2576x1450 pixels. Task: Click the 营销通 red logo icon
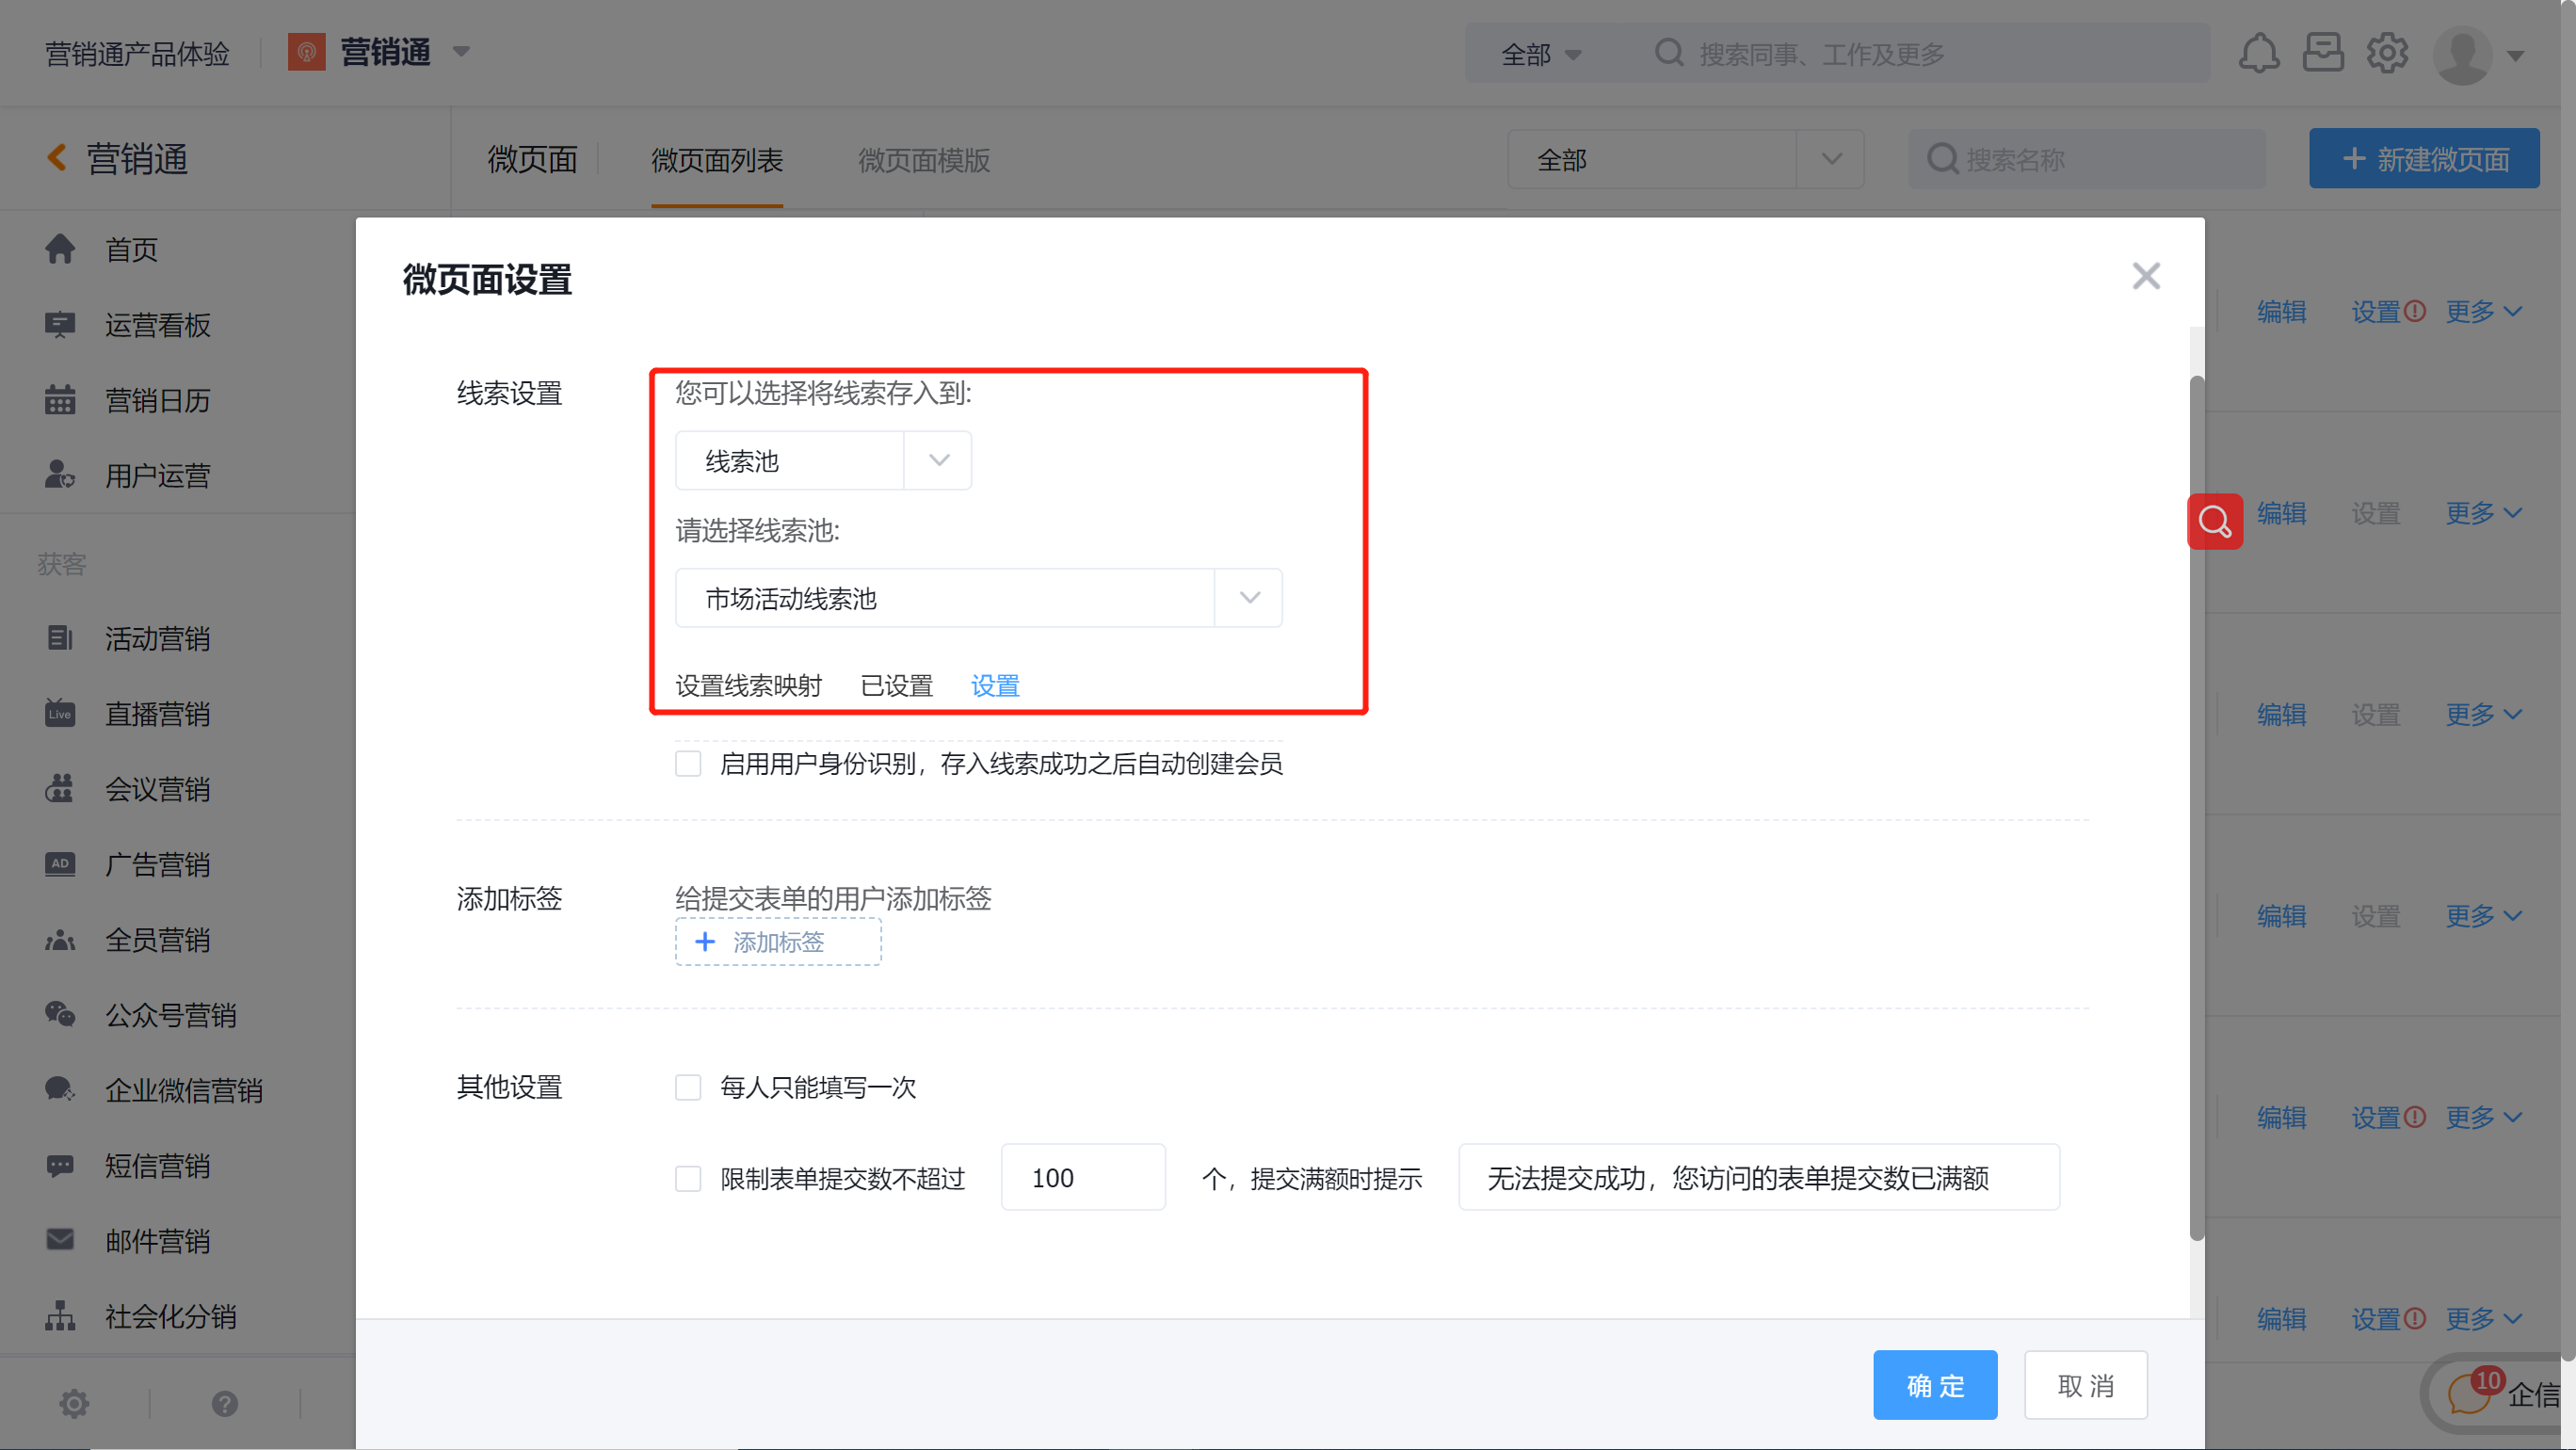[306, 52]
